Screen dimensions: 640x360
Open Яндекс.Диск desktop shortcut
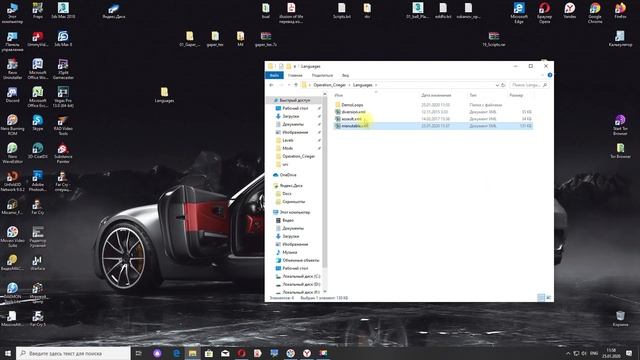(x=114, y=11)
